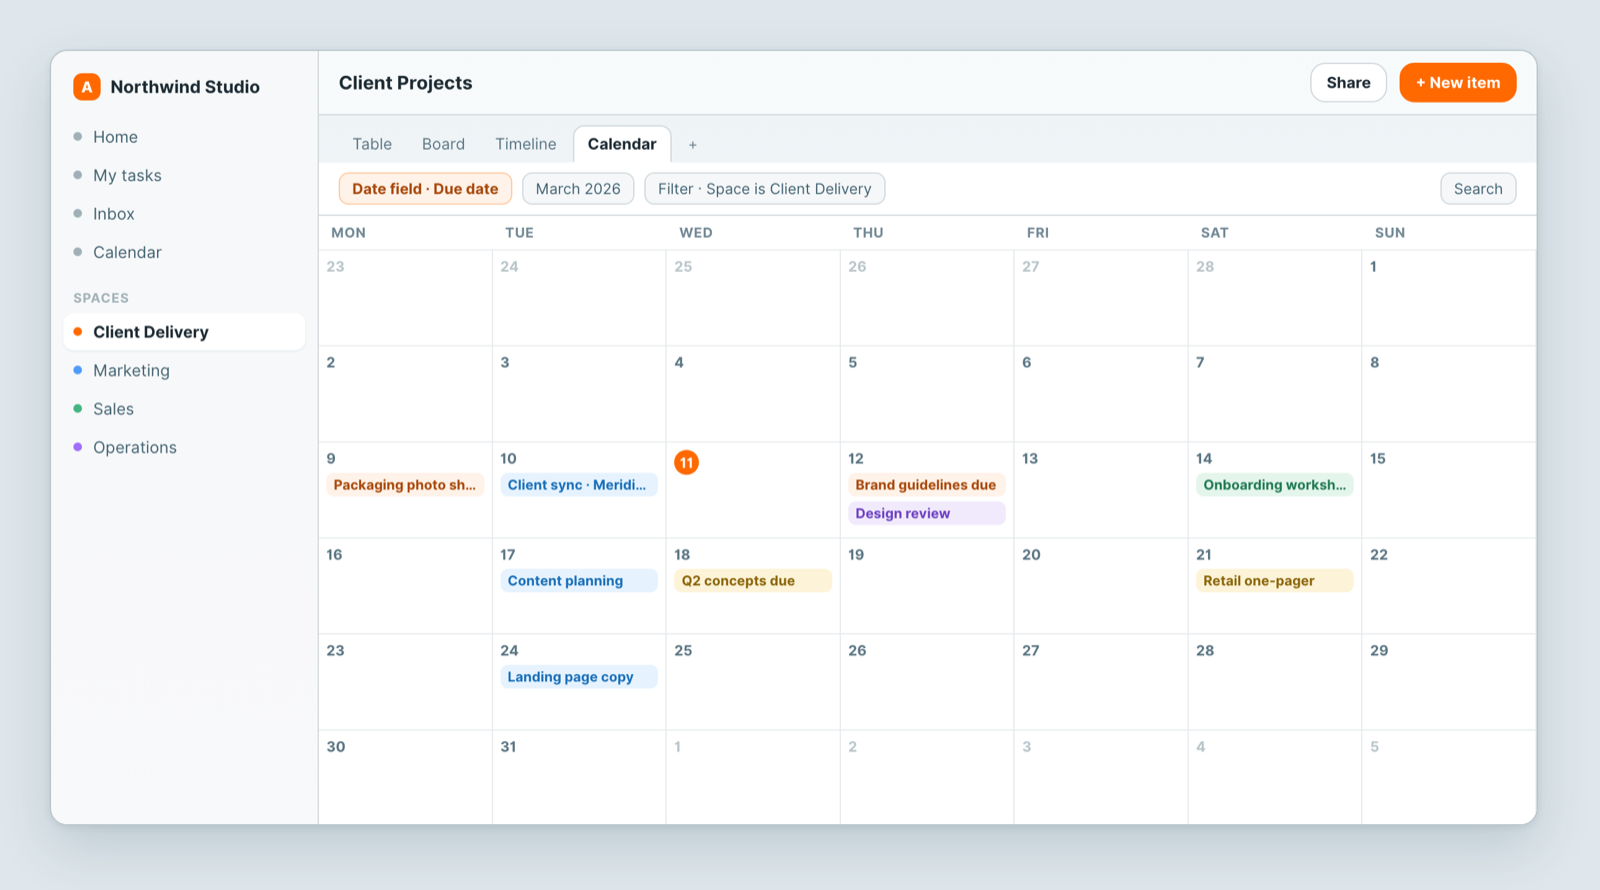Image resolution: width=1600 pixels, height=890 pixels.
Task: Click the Share button
Action: 1348,83
